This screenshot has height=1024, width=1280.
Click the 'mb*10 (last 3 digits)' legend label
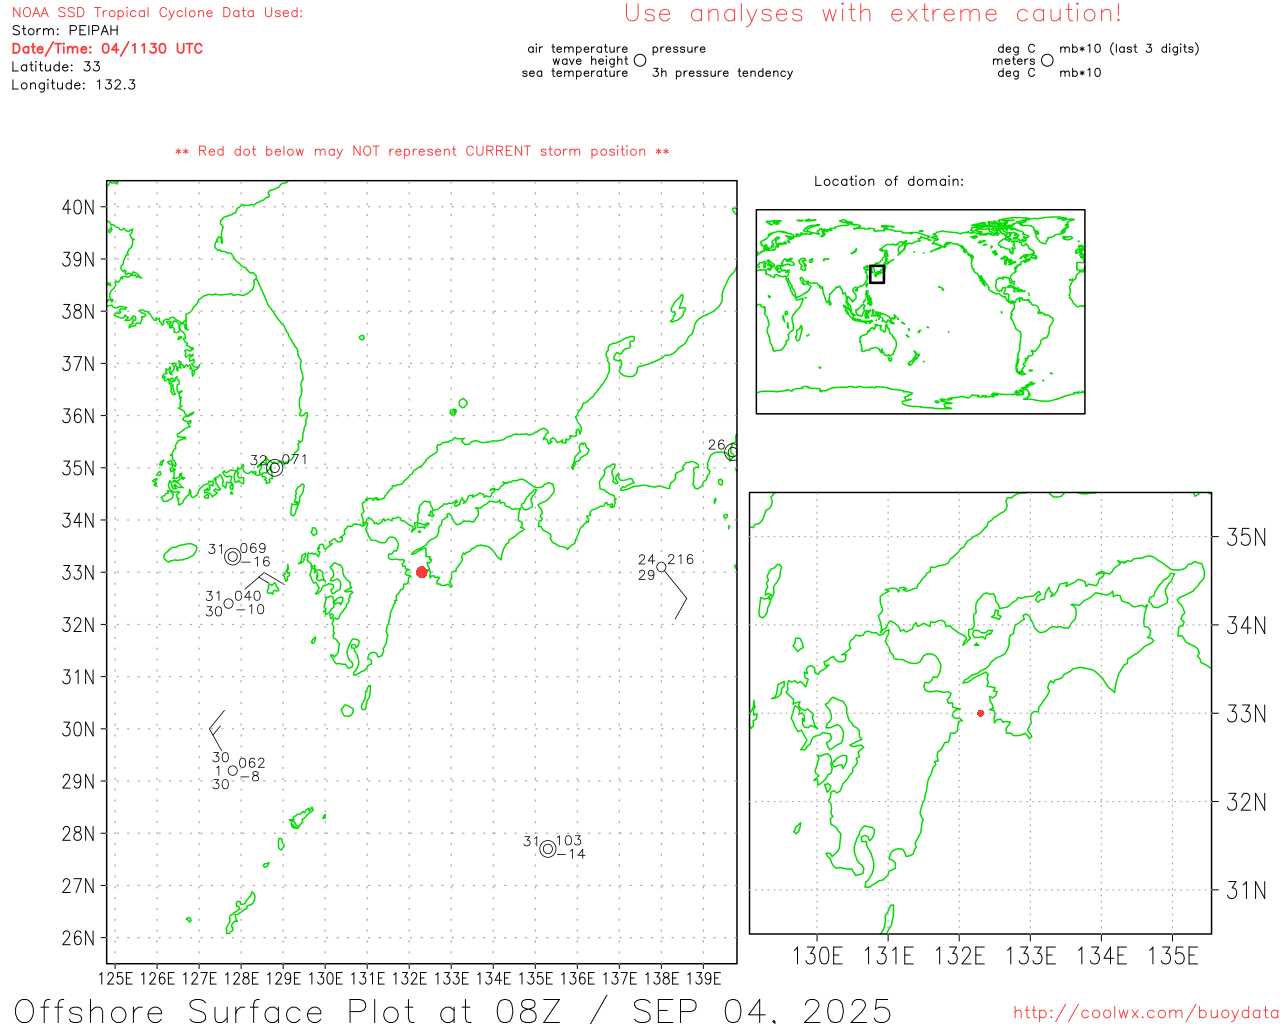point(1129,48)
